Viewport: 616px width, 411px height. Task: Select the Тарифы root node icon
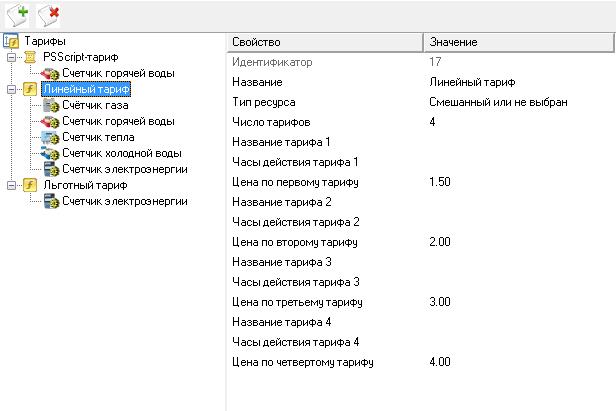coord(11,41)
